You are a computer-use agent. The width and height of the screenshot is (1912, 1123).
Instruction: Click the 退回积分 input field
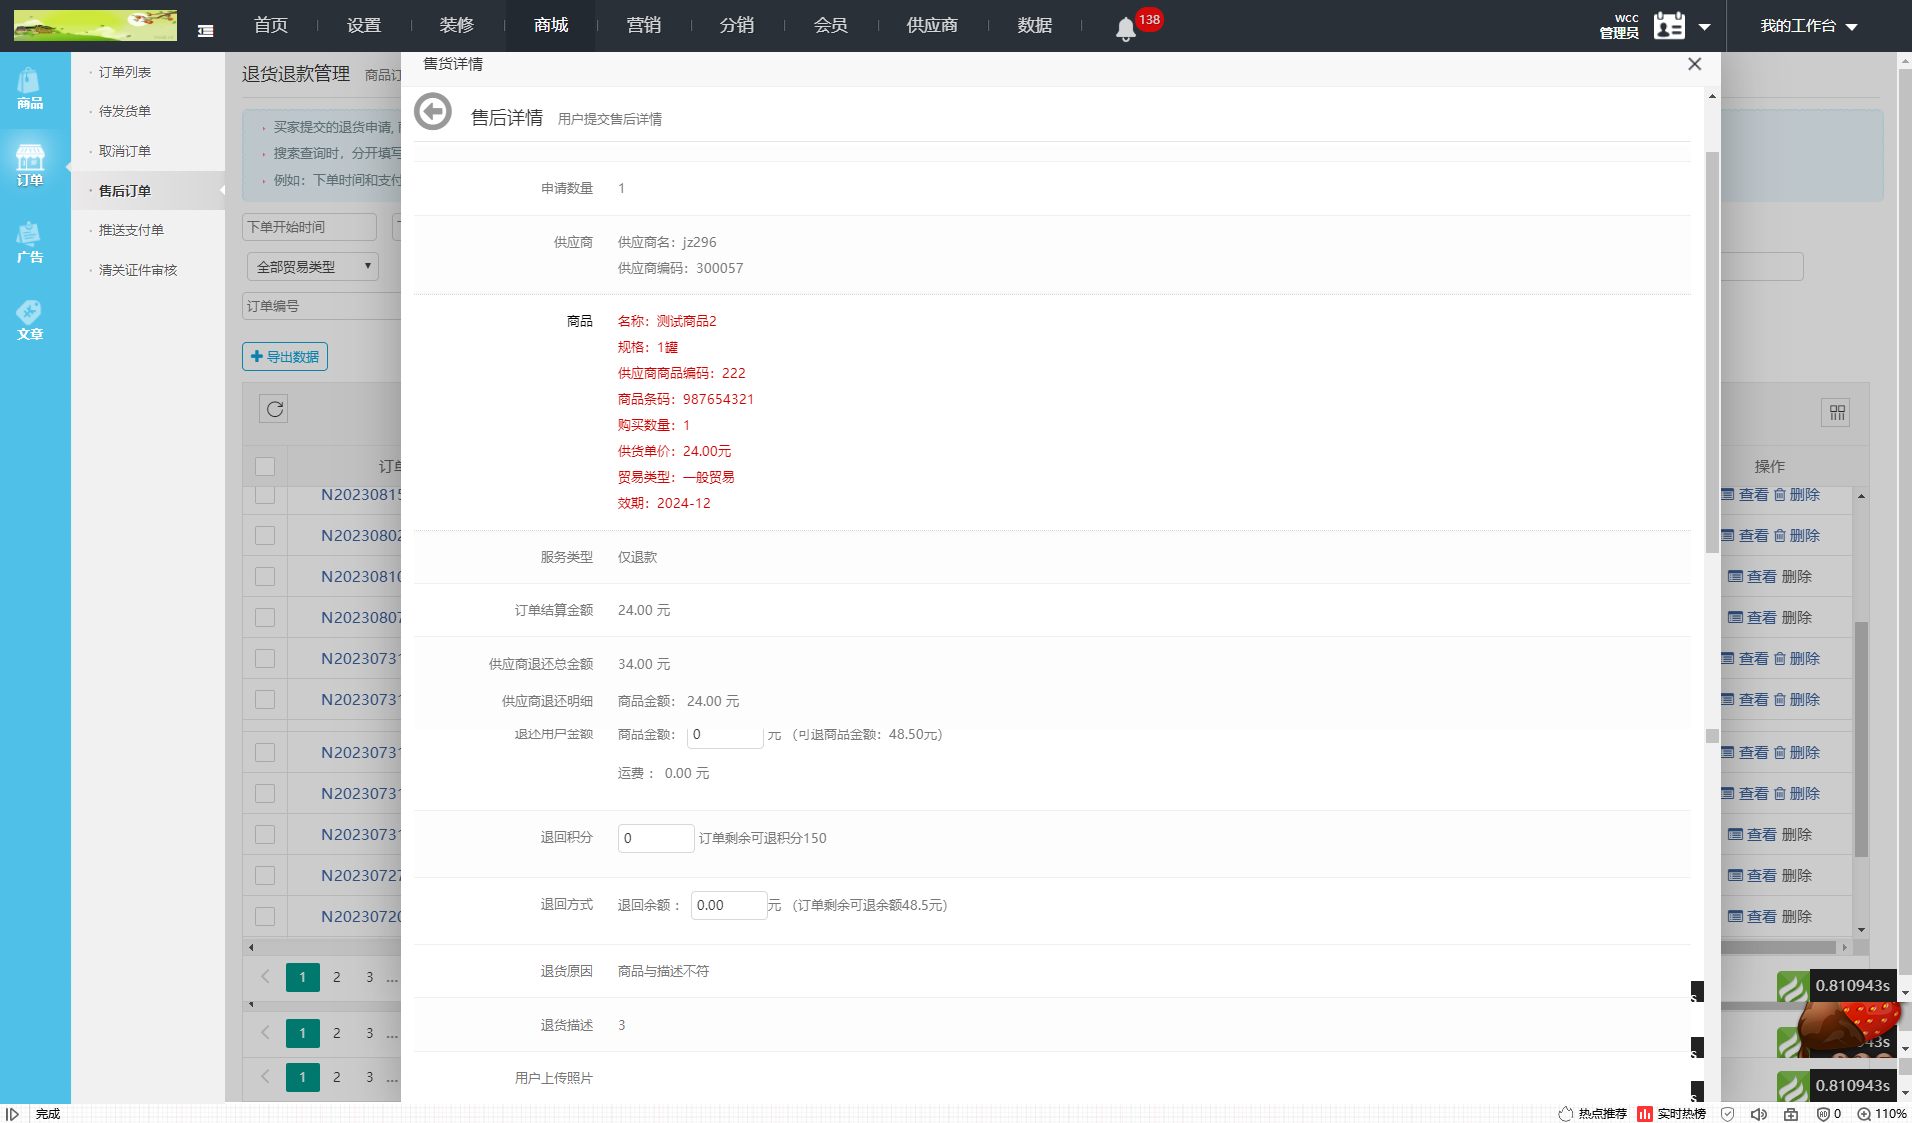click(x=655, y=838)
